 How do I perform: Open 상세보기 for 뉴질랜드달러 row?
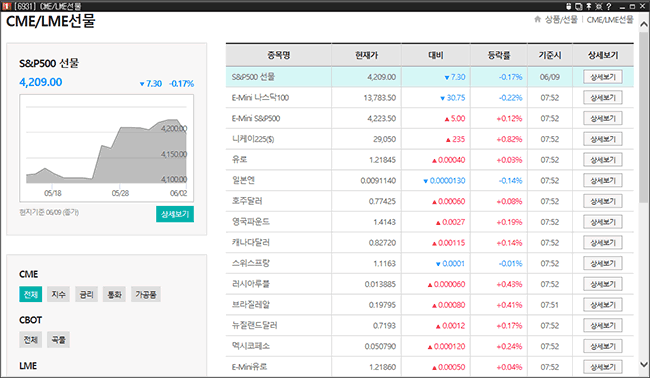click(x=603, y=325)
